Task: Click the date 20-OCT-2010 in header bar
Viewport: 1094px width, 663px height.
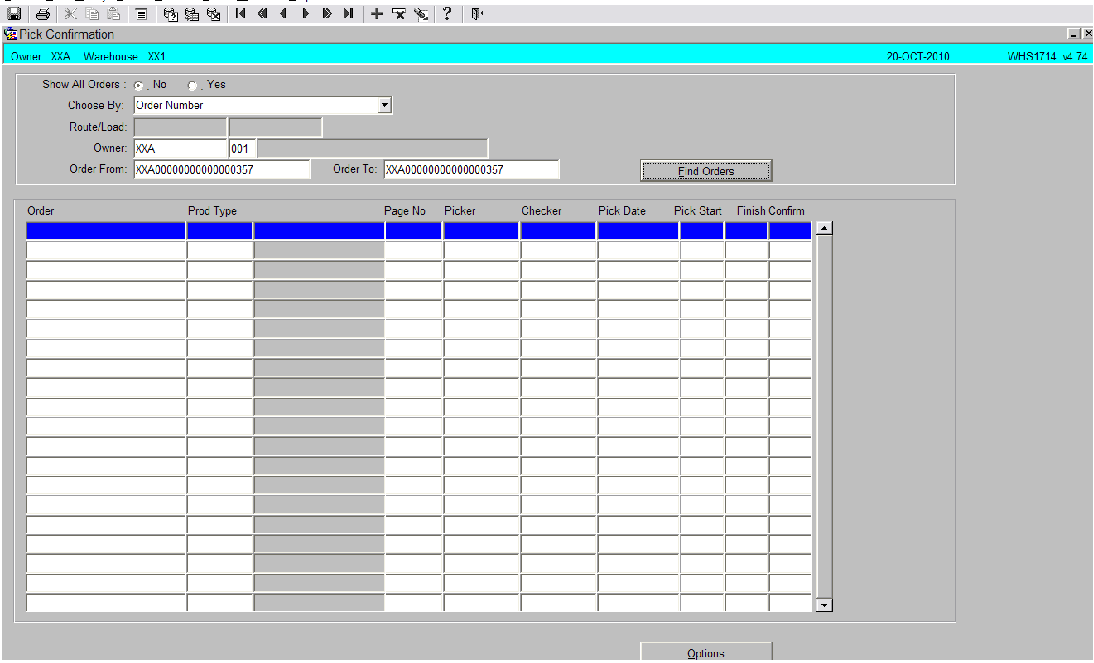Action: (x=917, y=57)
